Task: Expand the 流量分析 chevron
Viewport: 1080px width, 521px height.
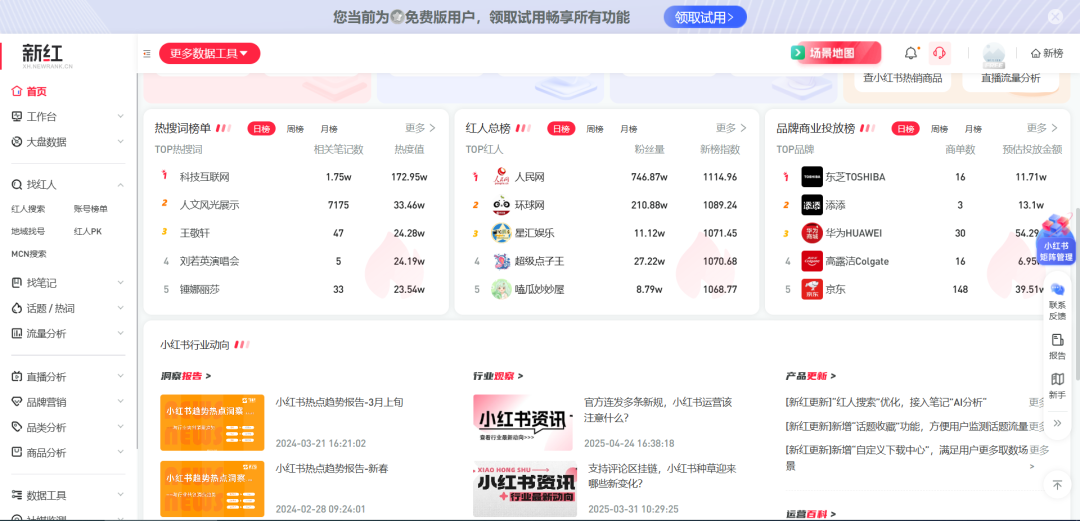Action: click(121, 334)
